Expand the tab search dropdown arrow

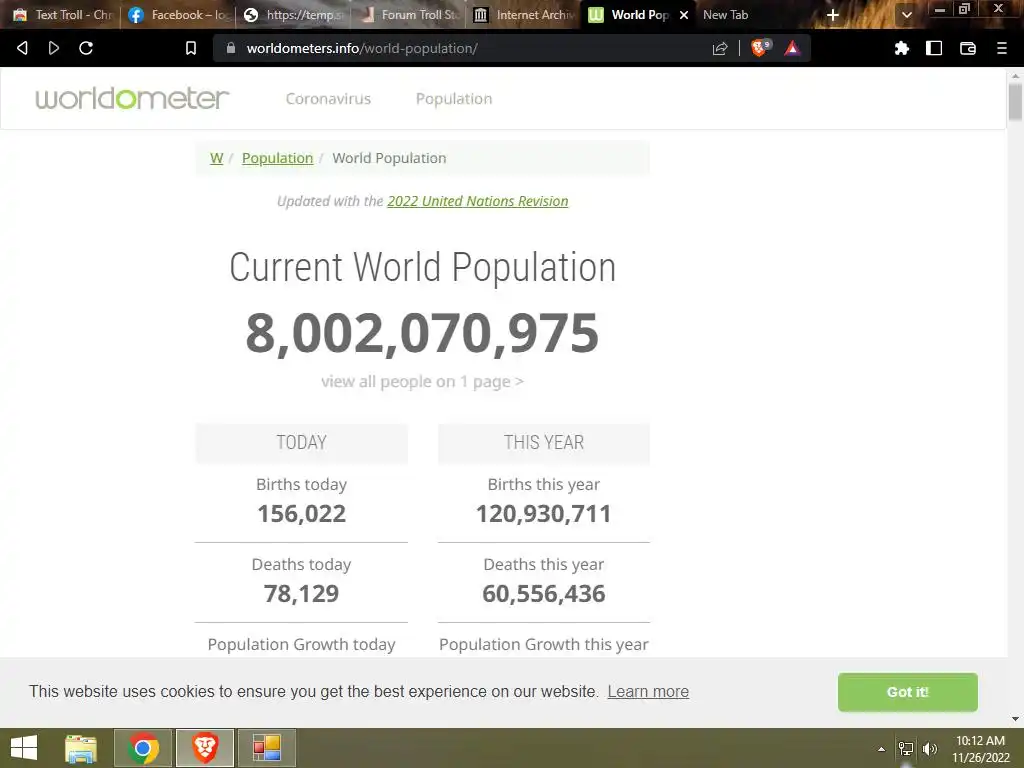coord(906,15)
